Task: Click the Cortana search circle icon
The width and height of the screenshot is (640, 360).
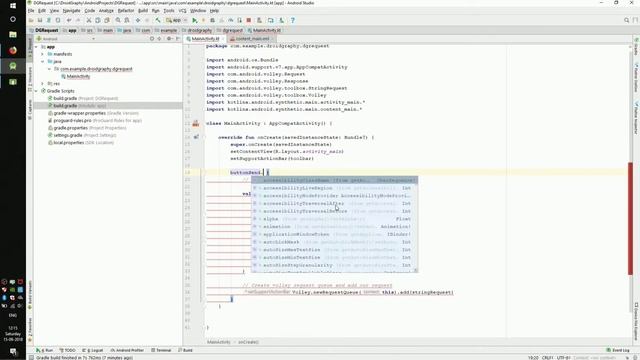Action: 13,19
